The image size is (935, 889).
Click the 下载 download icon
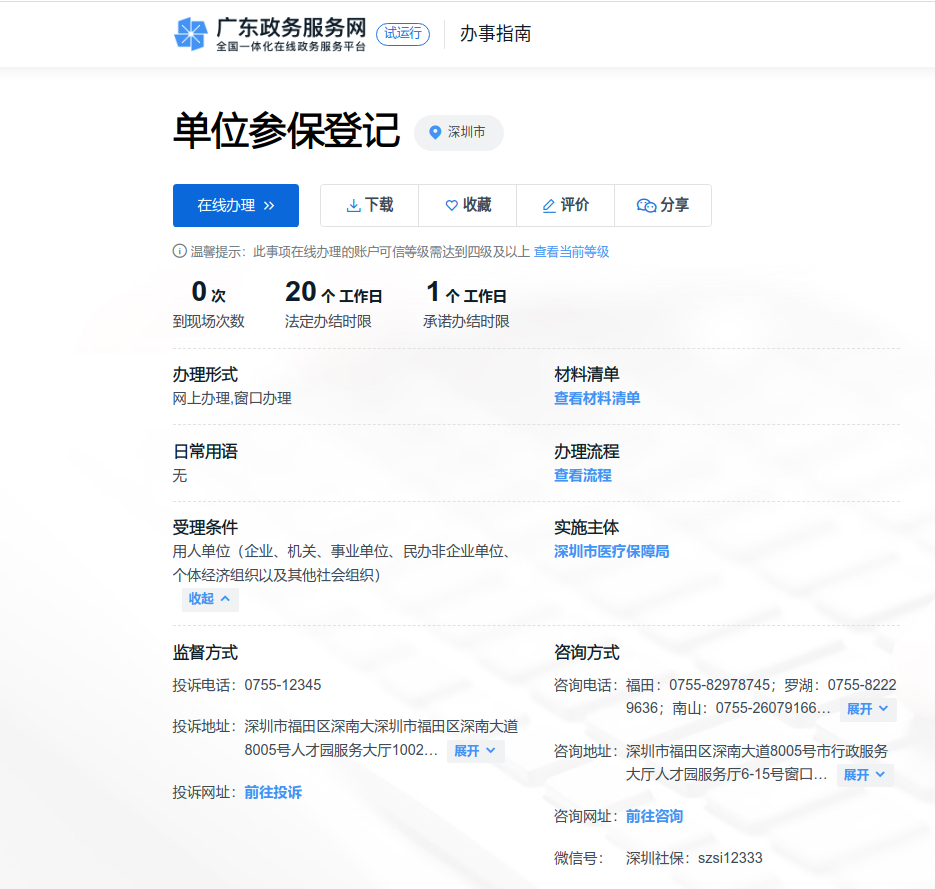point(354,205)
